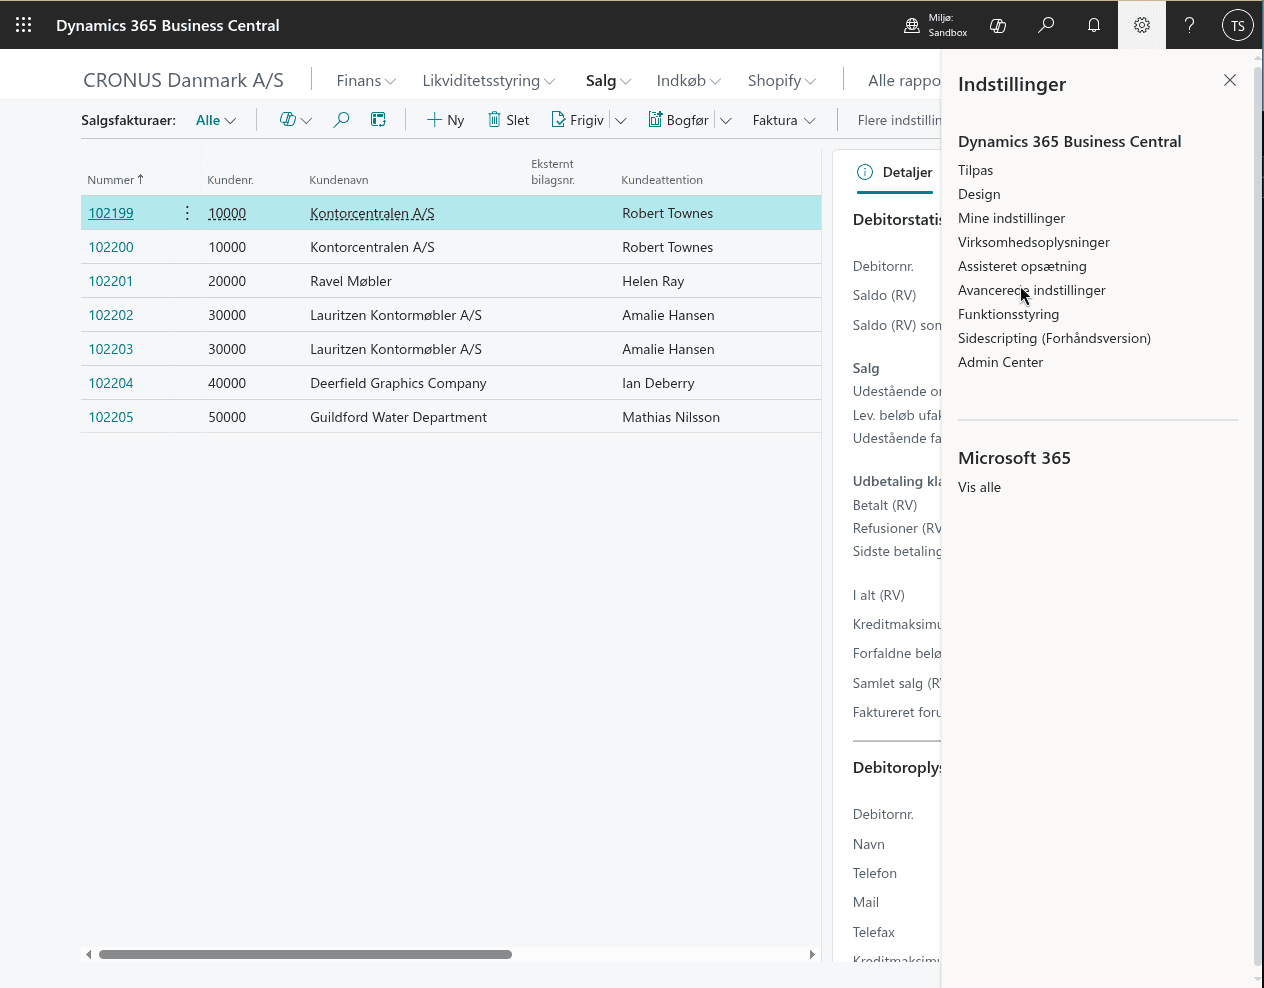Screen dimensions: 1264x988
Task: Open Admin Center link
Action: click(1000, 362)
